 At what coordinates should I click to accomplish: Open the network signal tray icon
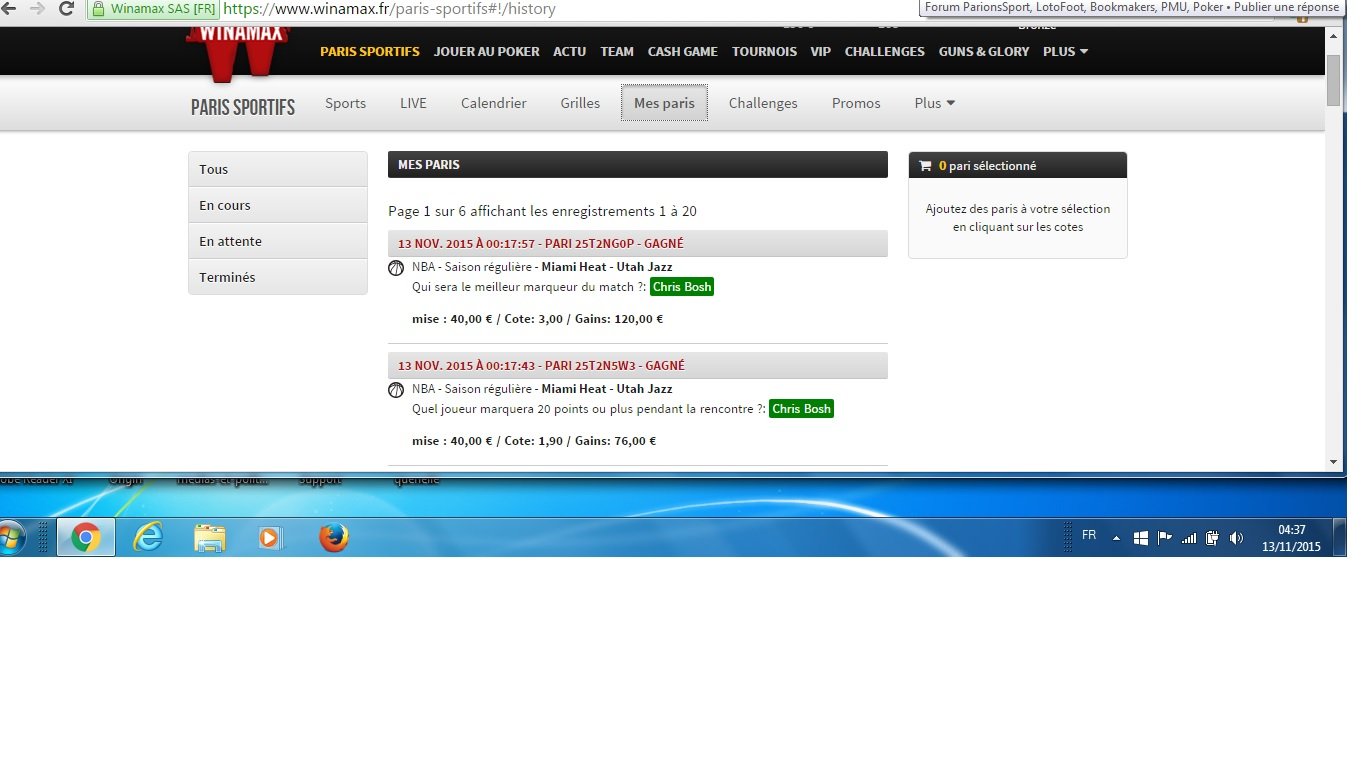[x=1189, y=538]
